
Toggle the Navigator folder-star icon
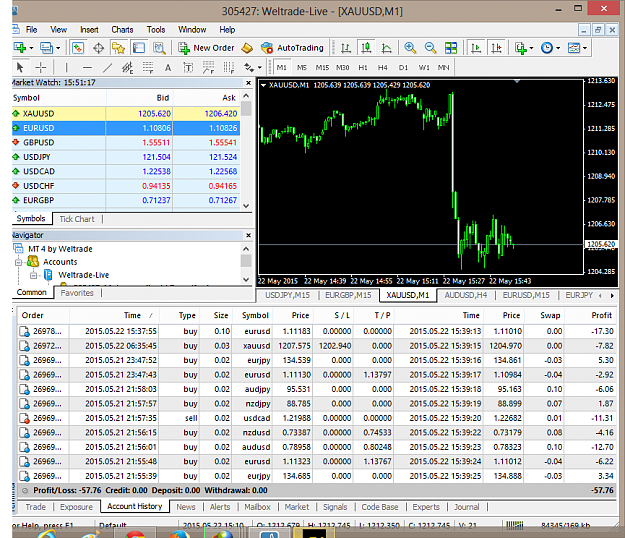118,48
